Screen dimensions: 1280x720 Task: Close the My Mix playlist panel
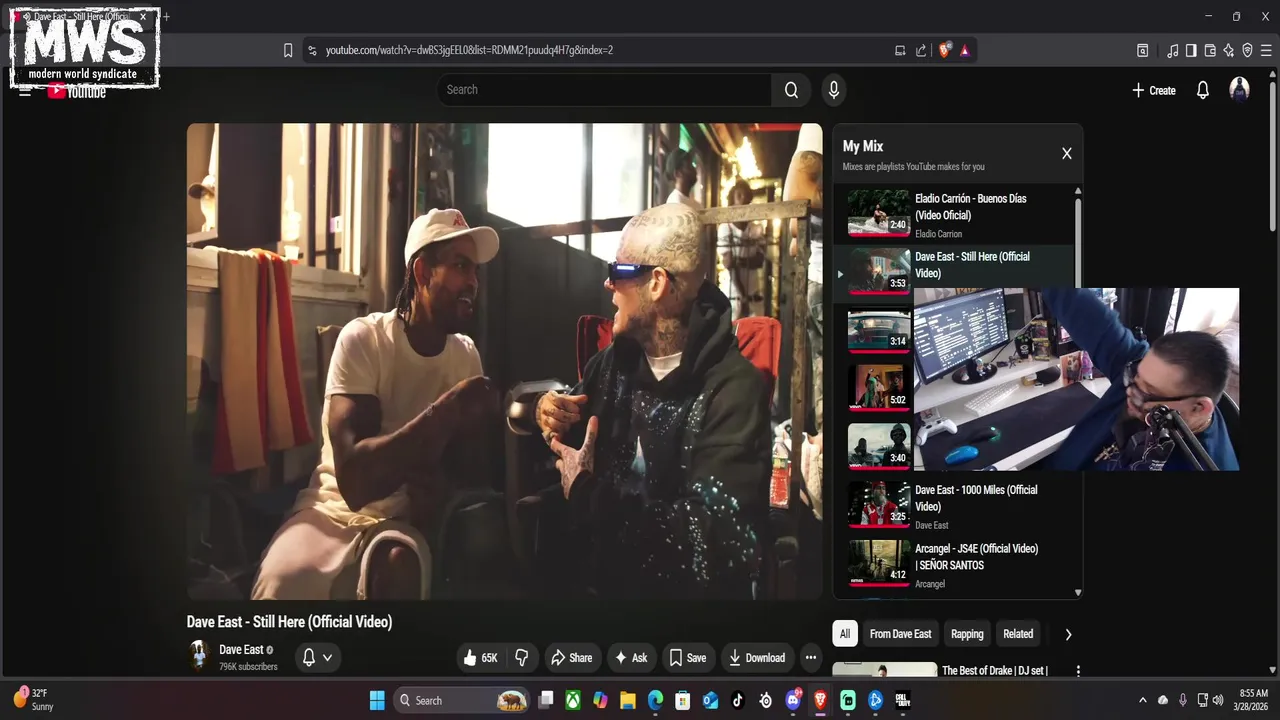[x=1067, y=153]
